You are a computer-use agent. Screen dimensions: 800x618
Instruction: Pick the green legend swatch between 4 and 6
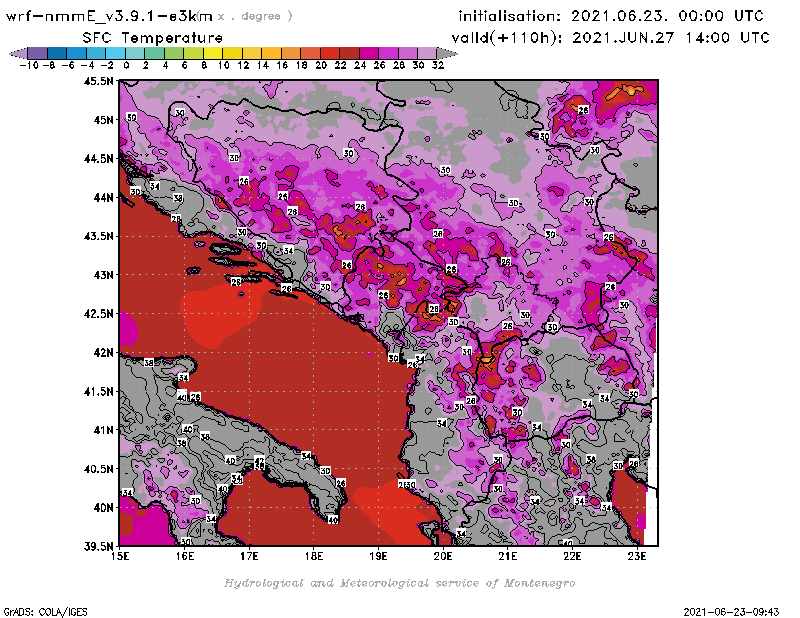[174, 53]
